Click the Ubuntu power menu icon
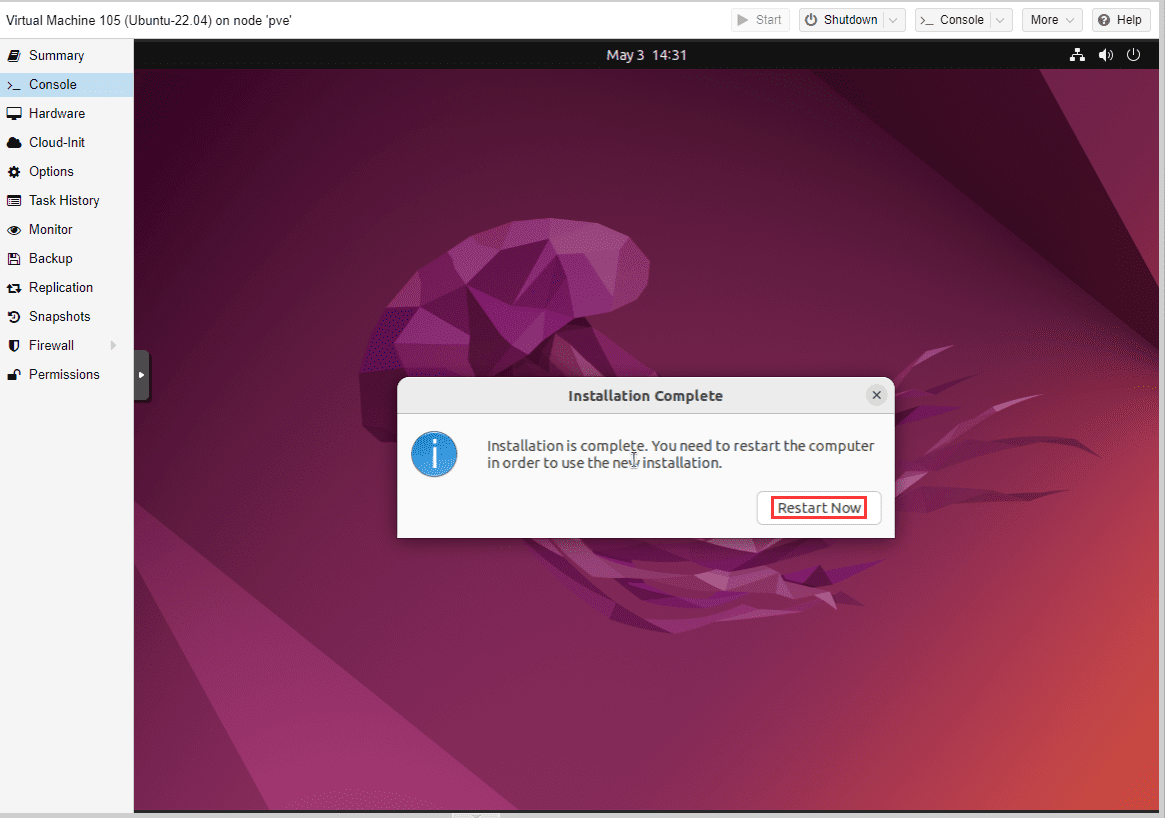This screenshot has height=818, width=1165. [x=1133, y=55]
